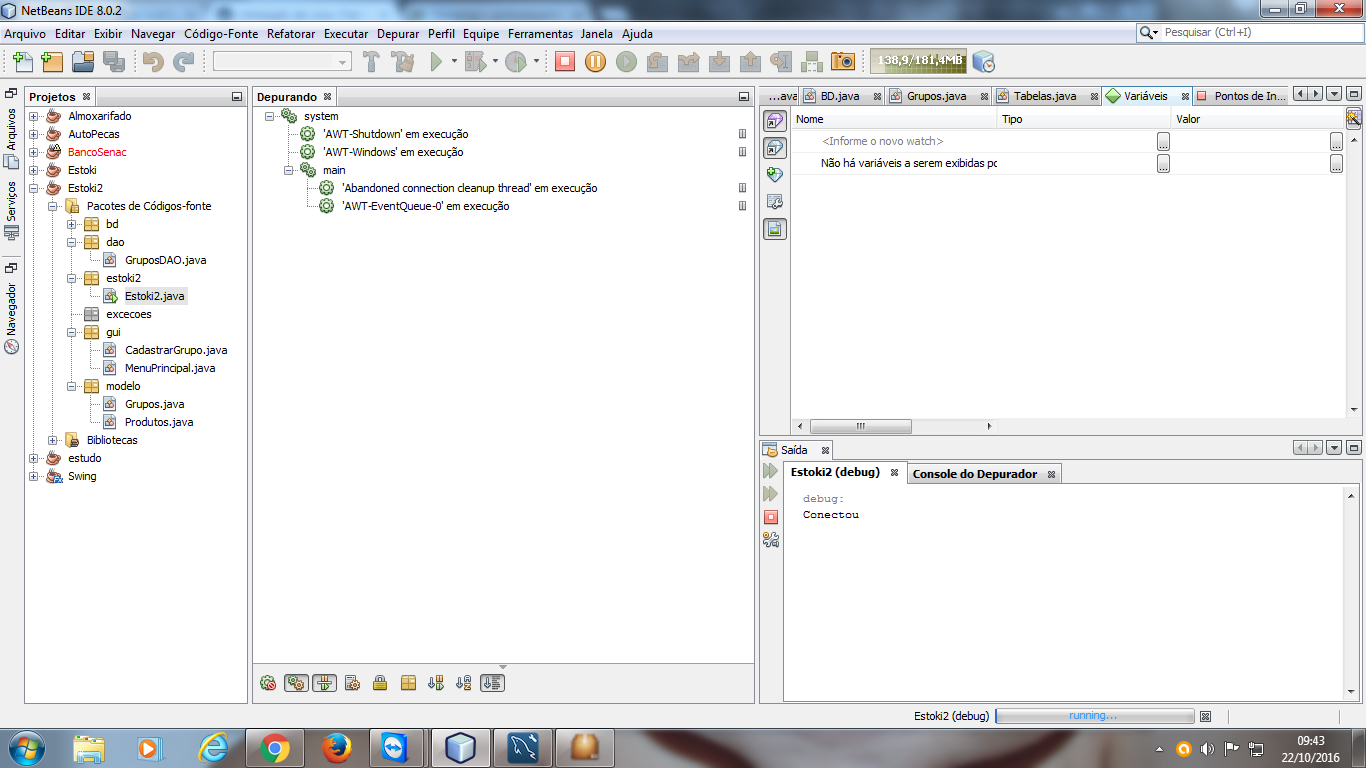Screen dimensions: 1366x768
Task: Toggle the show-less threads gear icon with red badge
Action: pyautogui.click(x=268, y=683)
